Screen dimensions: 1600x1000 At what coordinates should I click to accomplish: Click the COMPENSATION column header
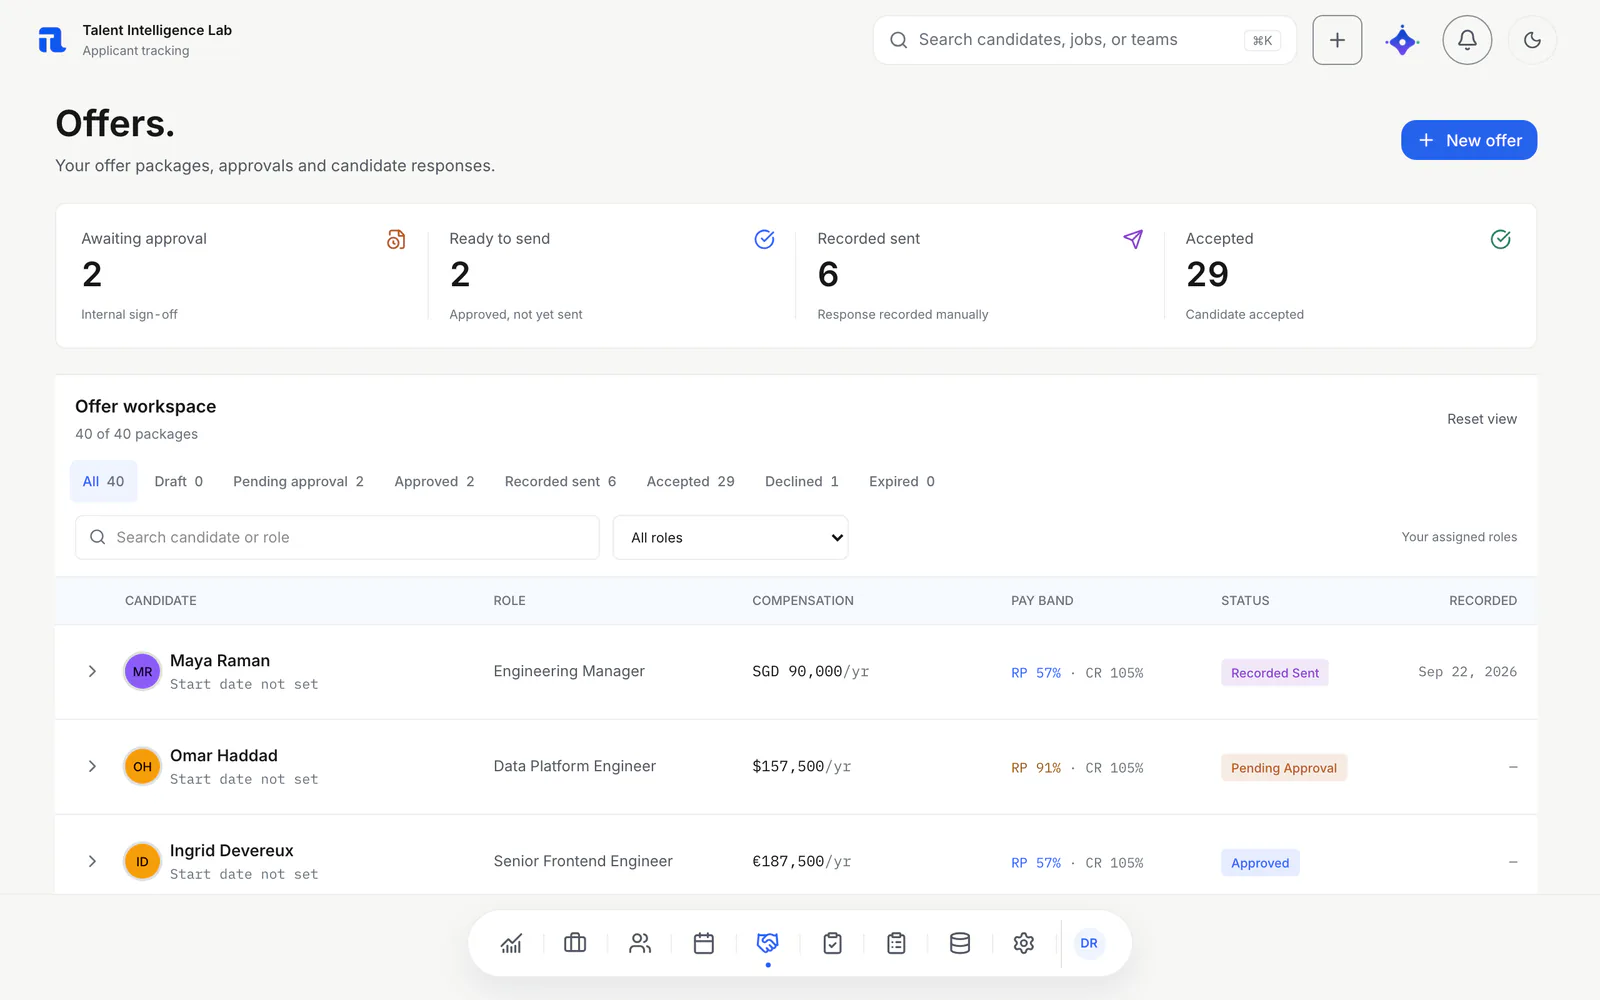coord(803,601)
